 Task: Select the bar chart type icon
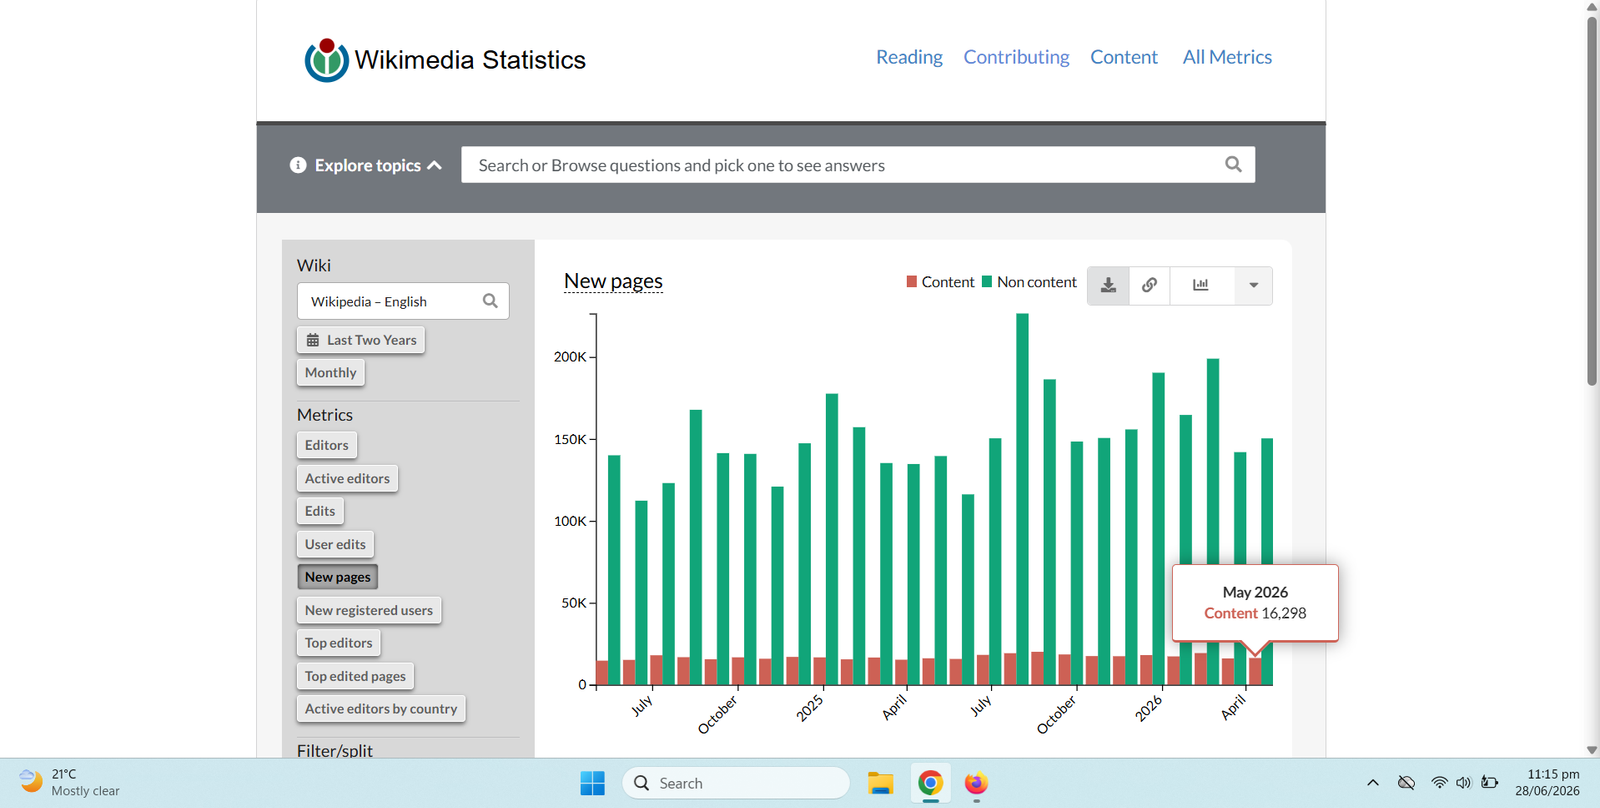(1201, 285)
